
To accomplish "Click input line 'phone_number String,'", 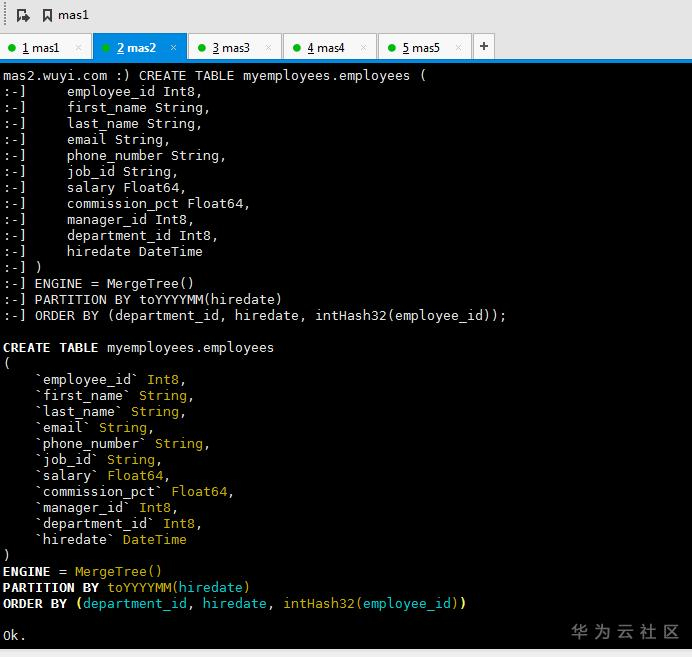I will [x=146, y=156].
